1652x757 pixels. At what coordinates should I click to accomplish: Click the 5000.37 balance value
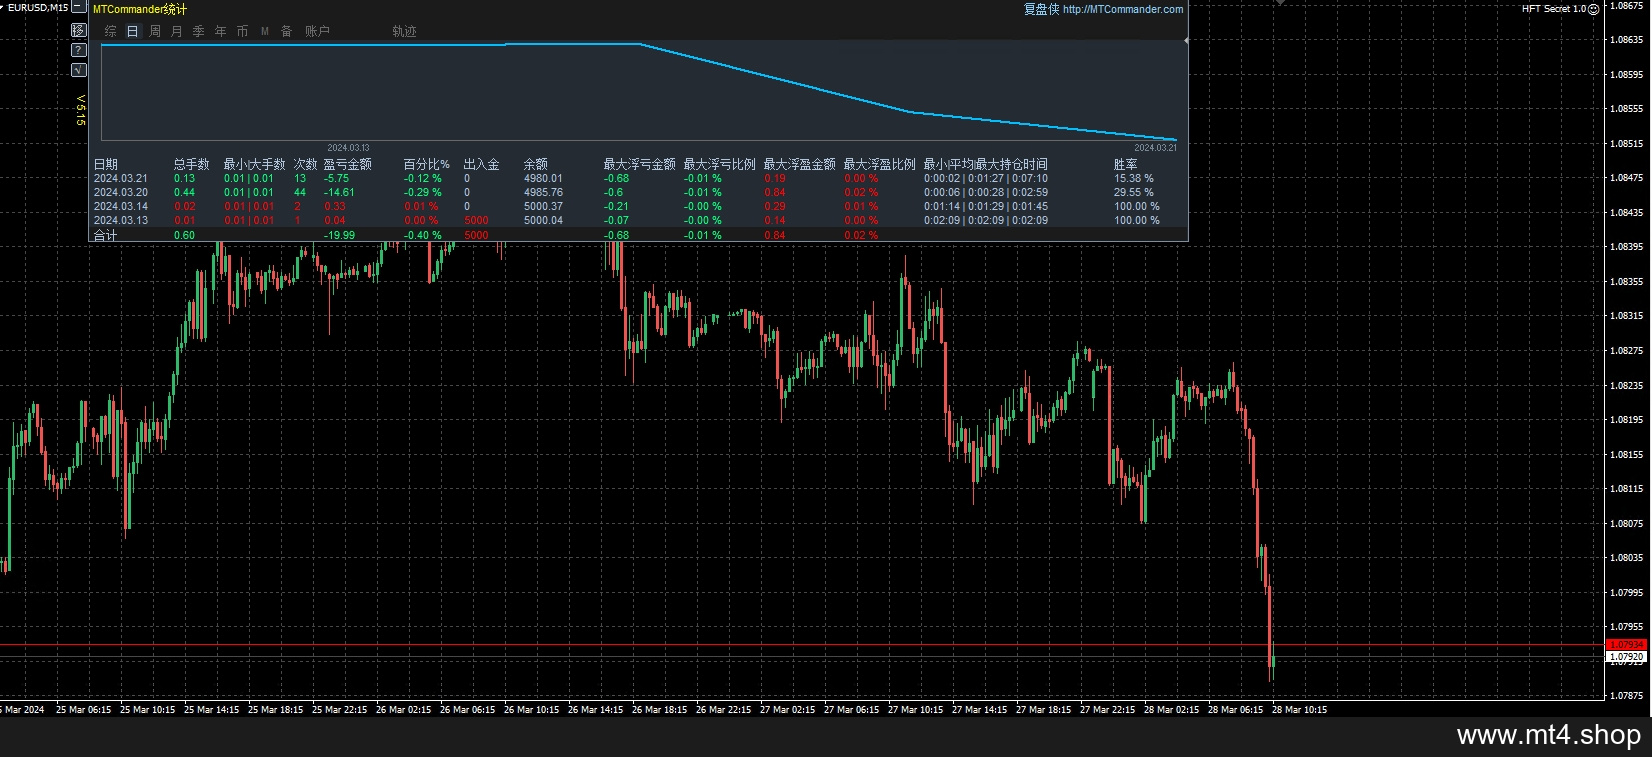tap(543, 206)
